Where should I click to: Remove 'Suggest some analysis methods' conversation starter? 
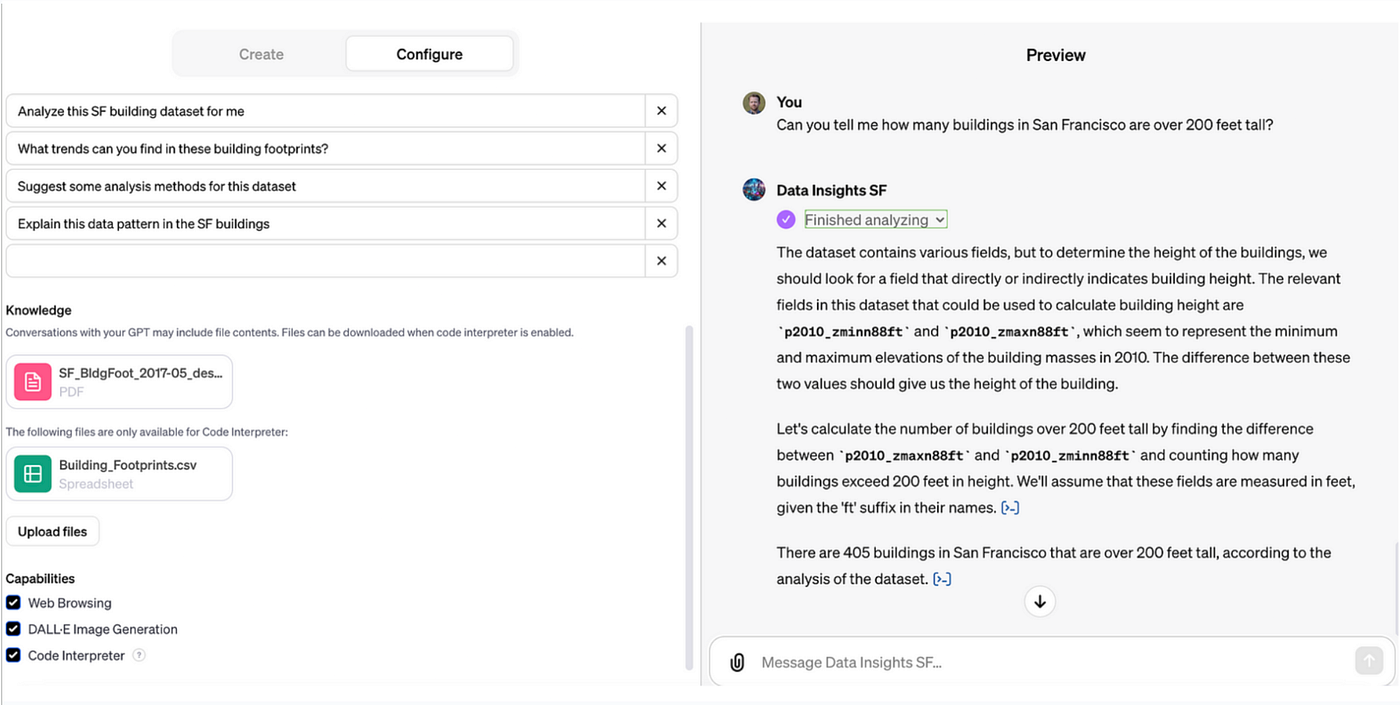[661, 186]
